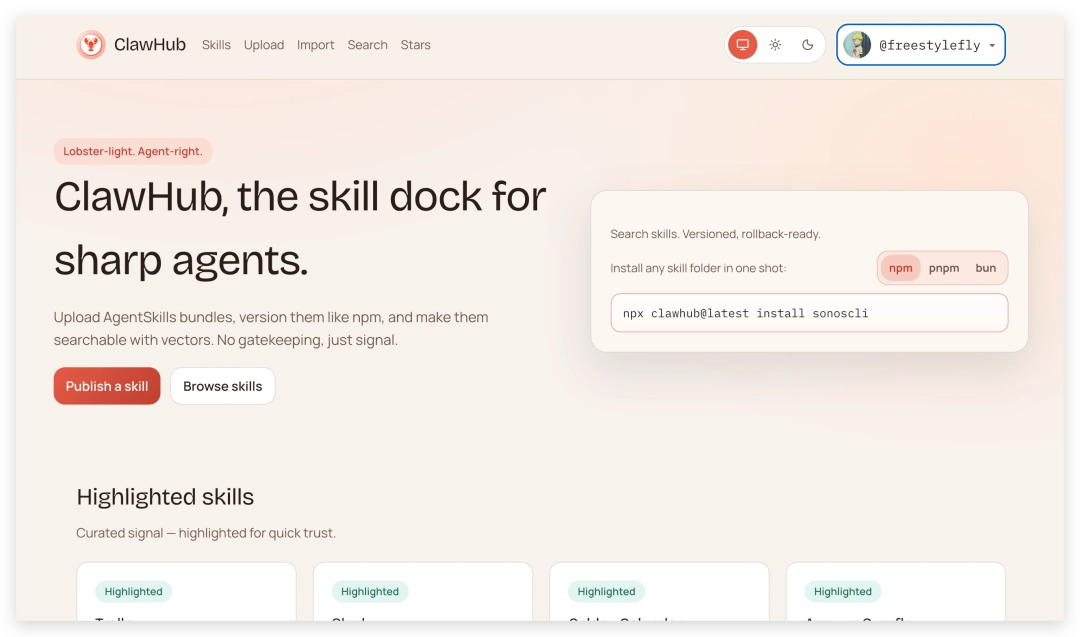The width and height of the screenshot is (1080, 637).
Task: Open the Search page
Action: coord(367,45)
